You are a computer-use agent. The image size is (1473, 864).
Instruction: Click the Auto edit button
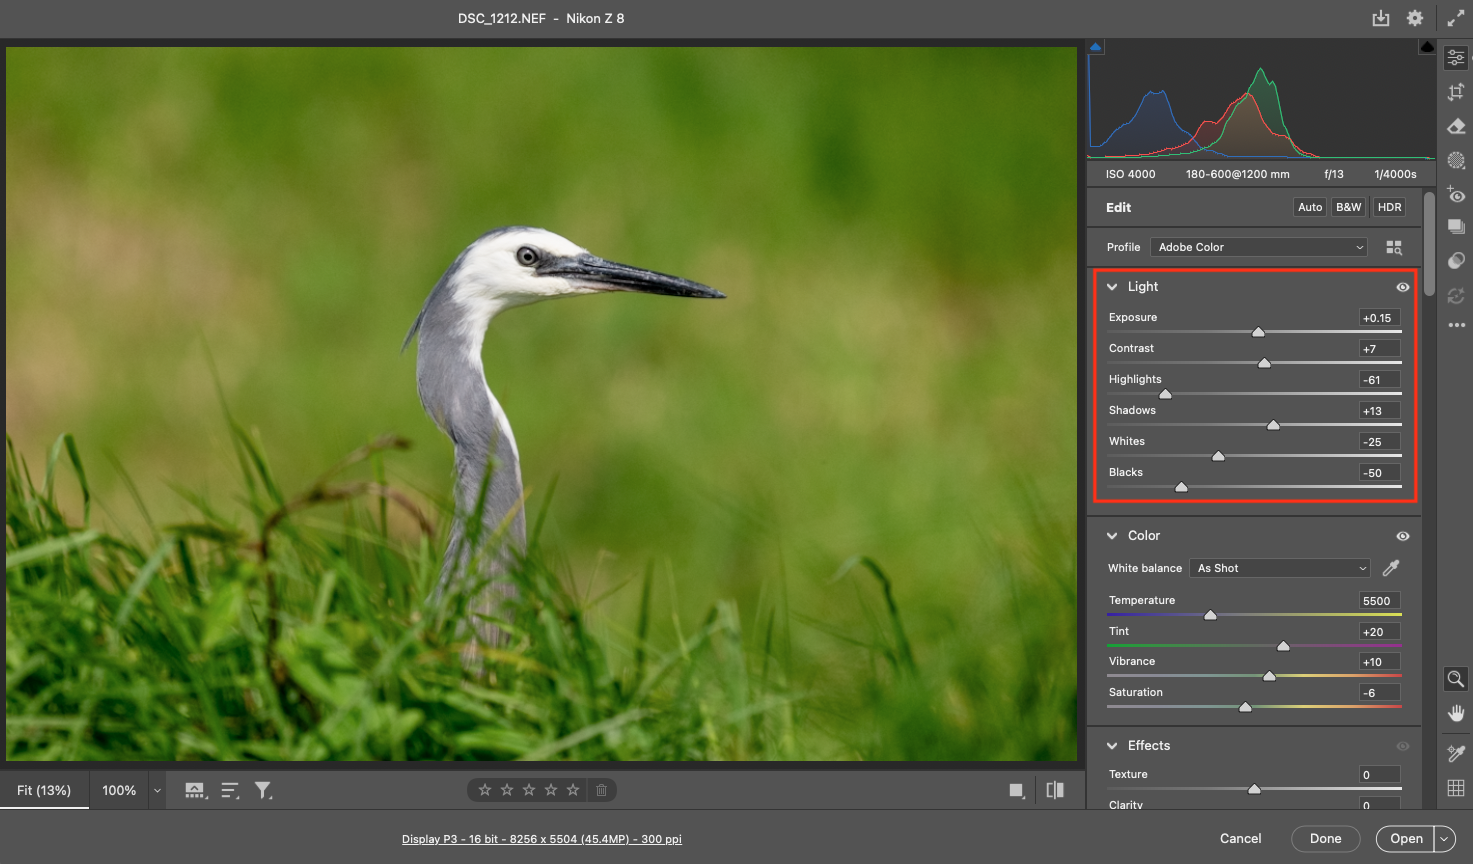[1310, 207]
